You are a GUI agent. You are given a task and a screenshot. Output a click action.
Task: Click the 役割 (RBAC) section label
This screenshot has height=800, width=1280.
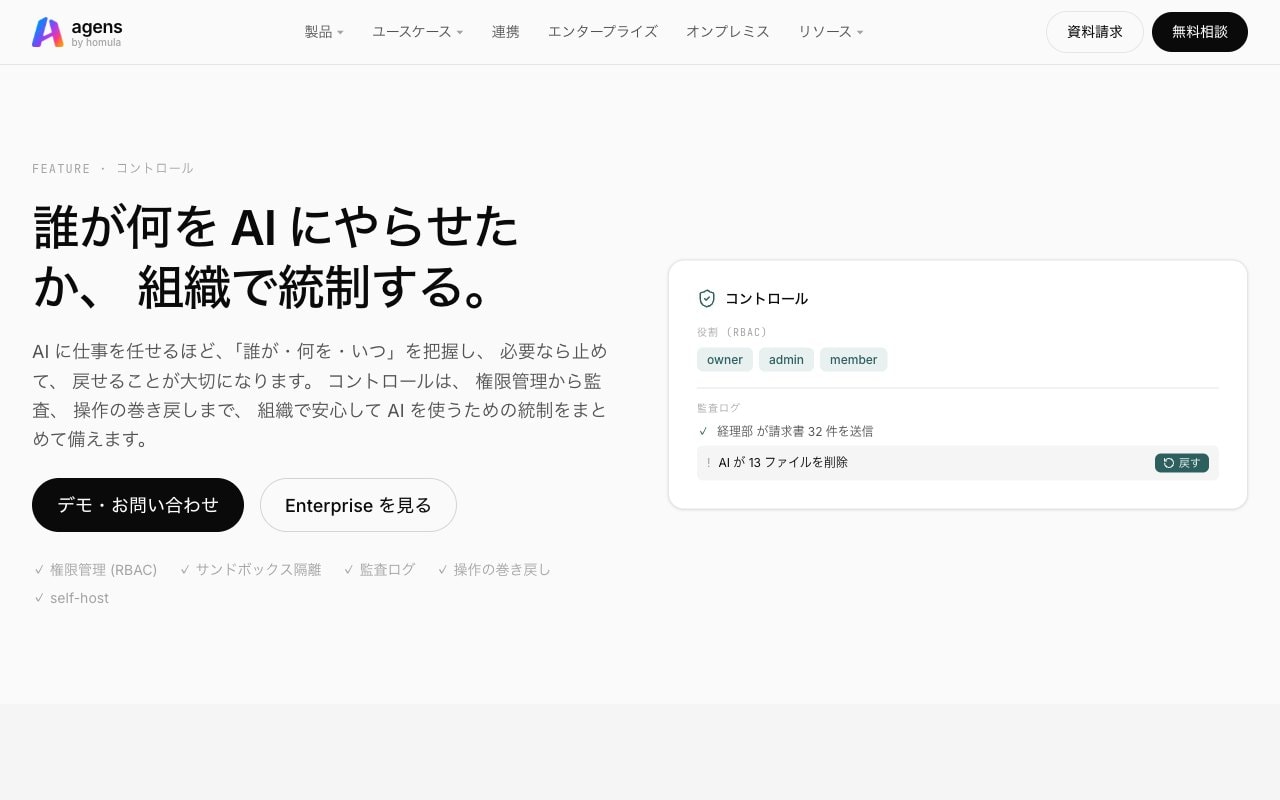tap(732, 332)
